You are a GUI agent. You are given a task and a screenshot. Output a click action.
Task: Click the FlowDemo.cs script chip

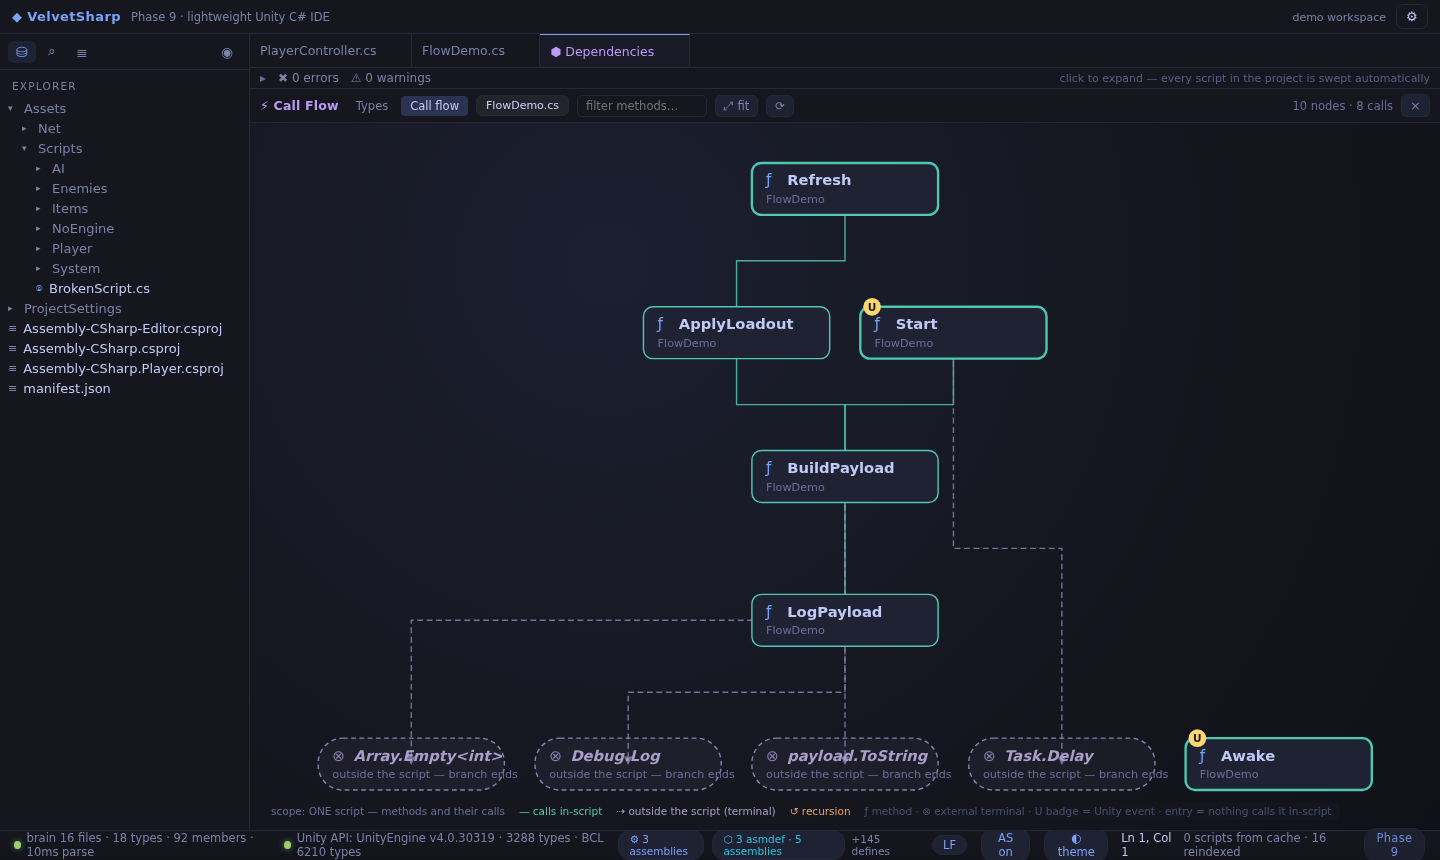(522, 106)
